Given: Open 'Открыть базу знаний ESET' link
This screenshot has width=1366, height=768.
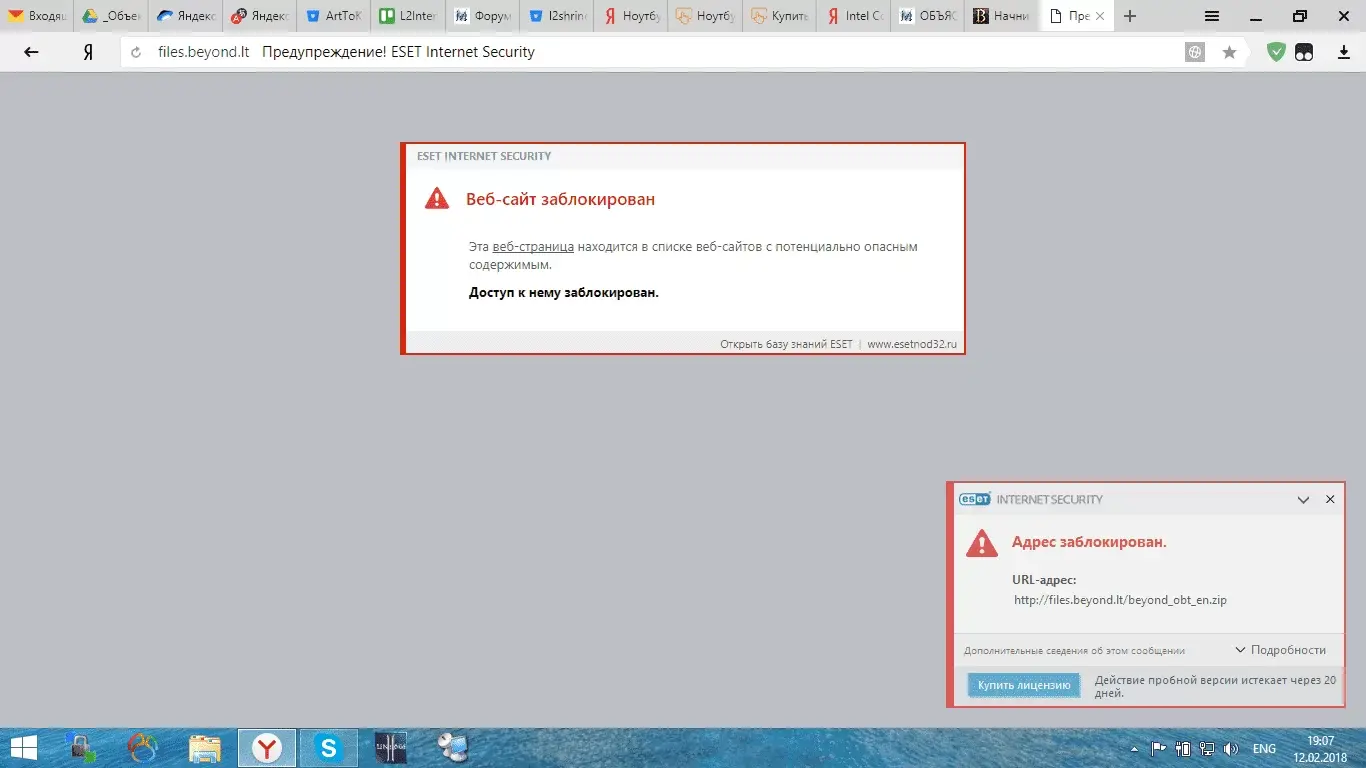Looking at the screenshot, I should coord(786,344).
